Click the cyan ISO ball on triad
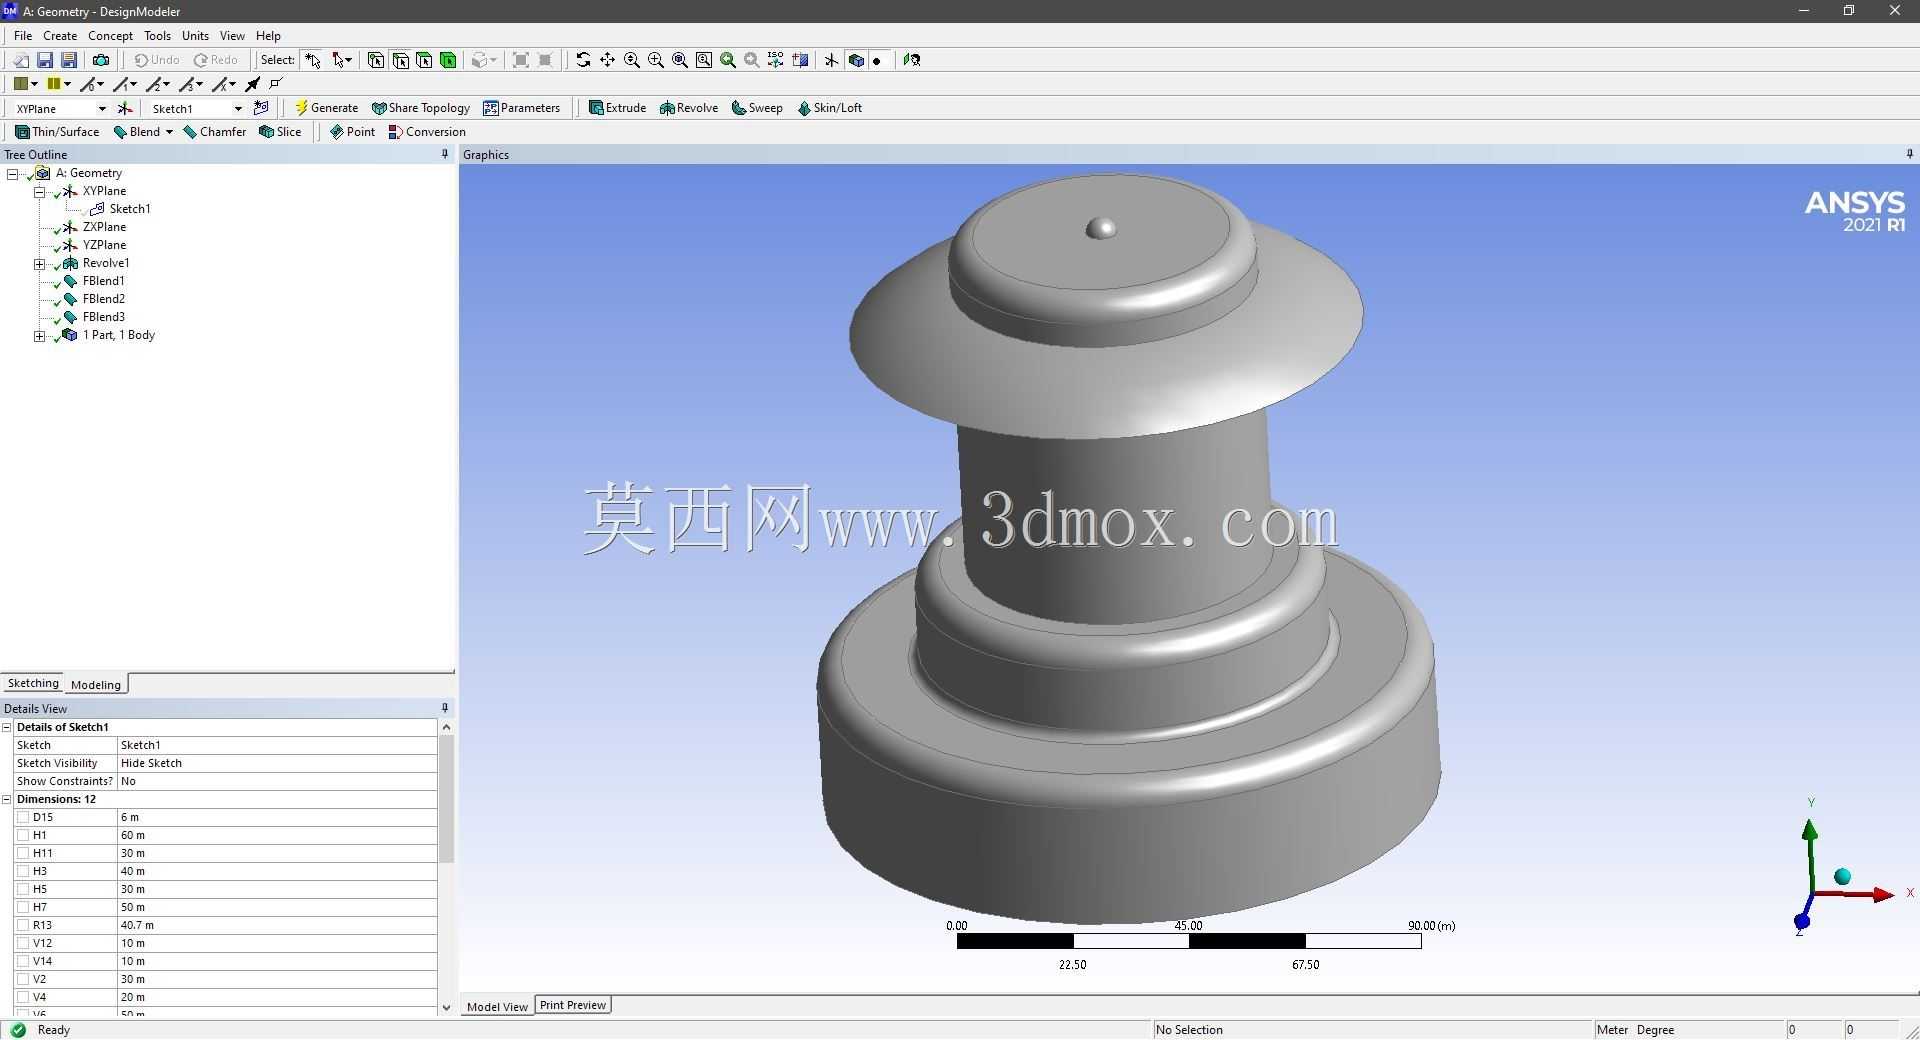Viewport: 1920px width, 1040px height. 1842,877
